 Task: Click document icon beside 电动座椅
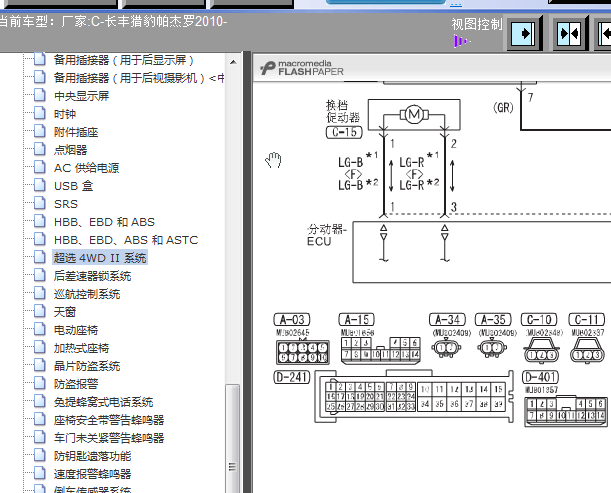point(40,329)
